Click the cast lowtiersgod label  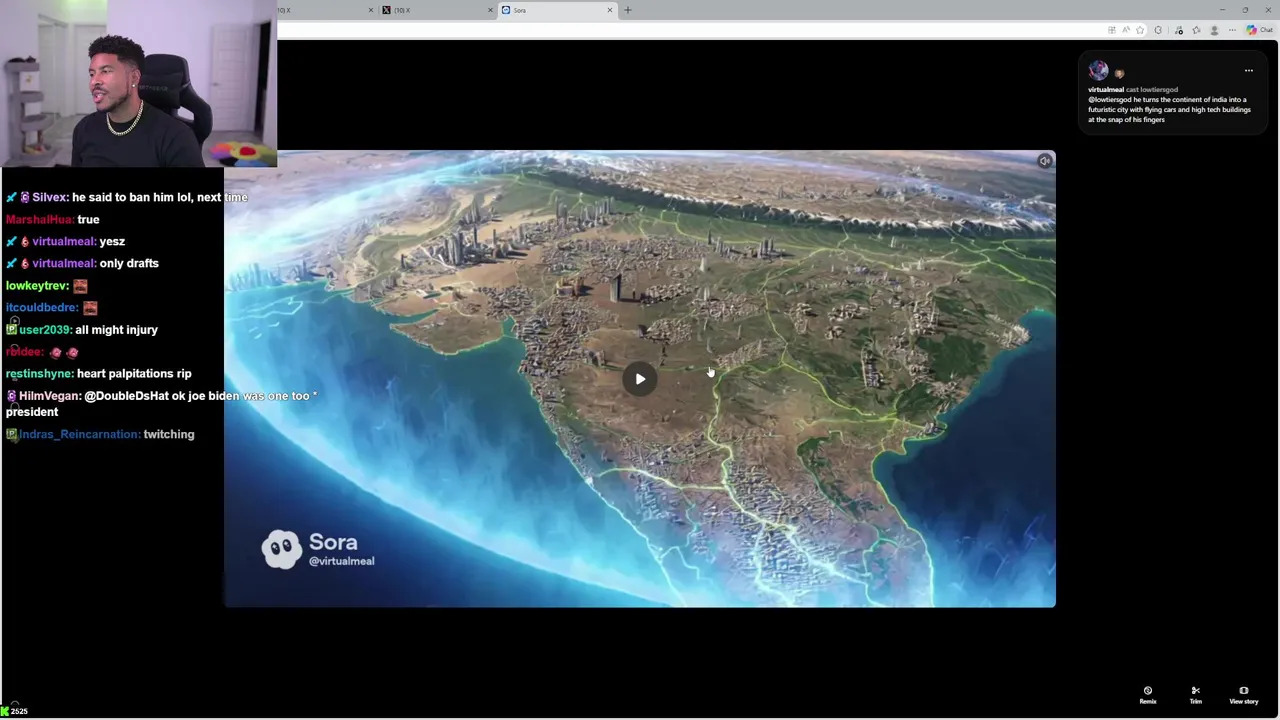click(1152, 90)
